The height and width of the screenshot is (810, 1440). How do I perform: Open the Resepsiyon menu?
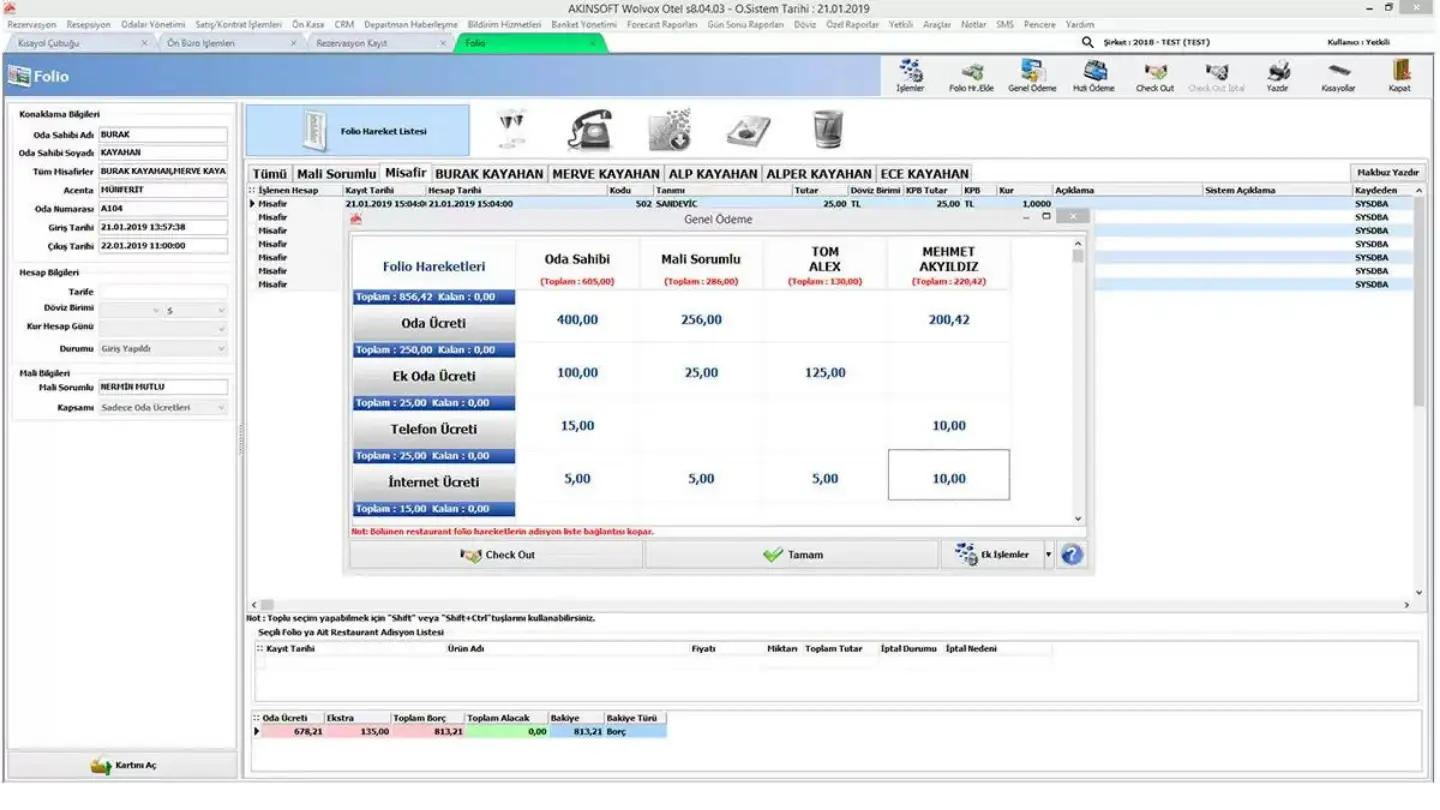tap(89, 24)
